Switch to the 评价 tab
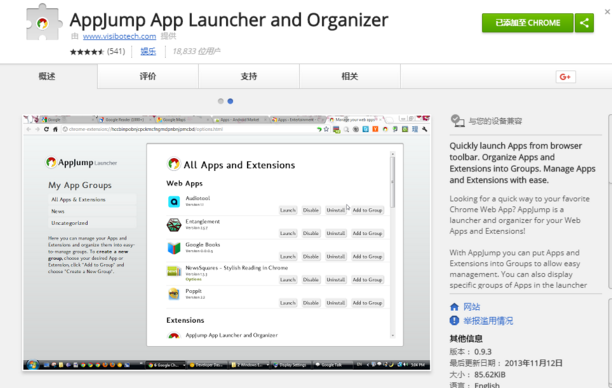Viewport: 612px width, 388px height. tap(148, 76)
